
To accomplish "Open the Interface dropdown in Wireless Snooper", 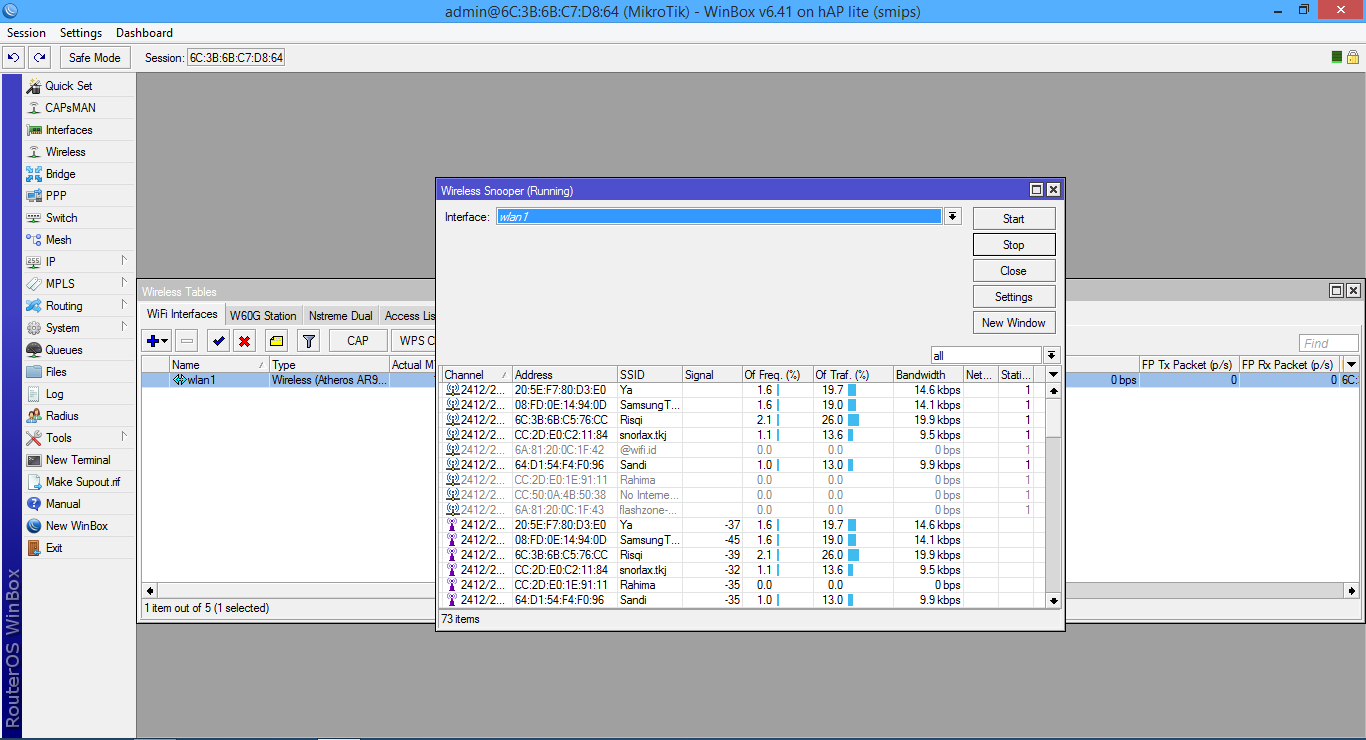I will coord(950,216).
